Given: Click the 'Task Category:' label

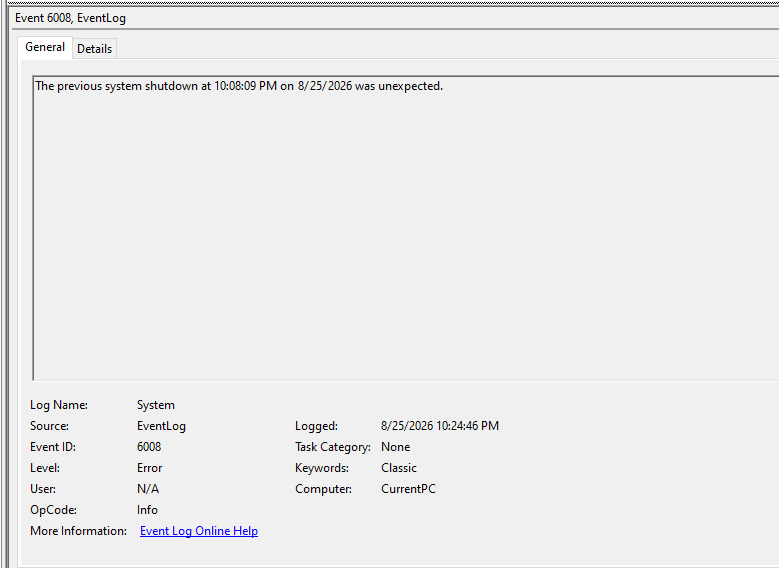Looking at the screenshot, I should pos(333,447).
